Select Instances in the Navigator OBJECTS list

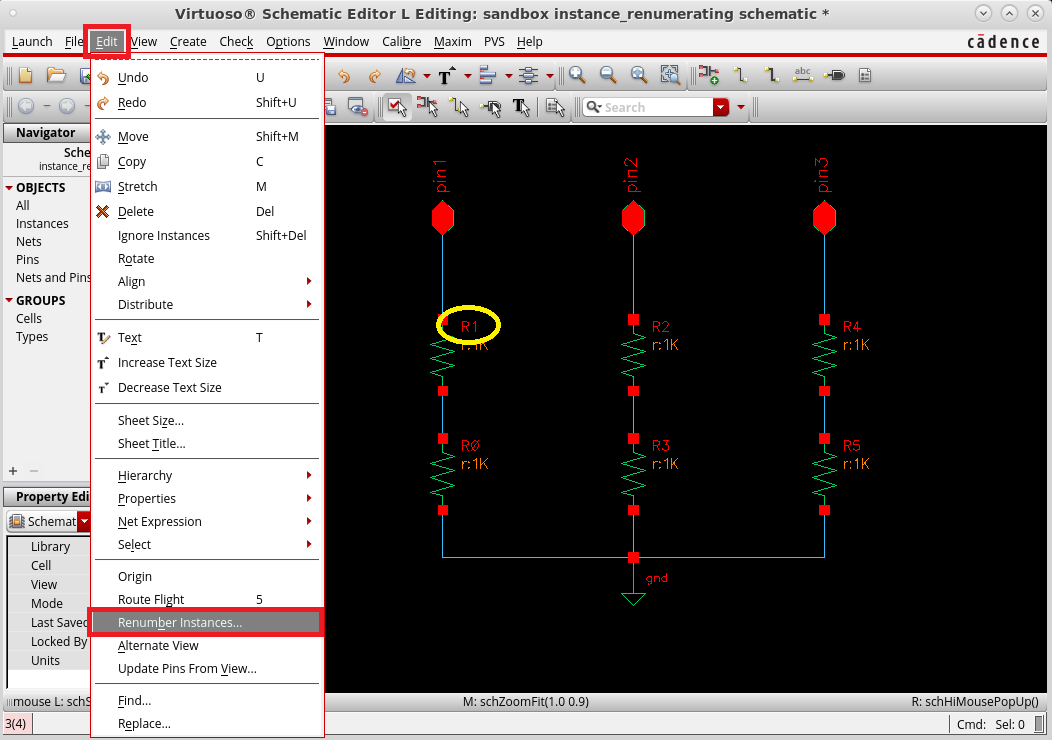(x=40, y=223)
